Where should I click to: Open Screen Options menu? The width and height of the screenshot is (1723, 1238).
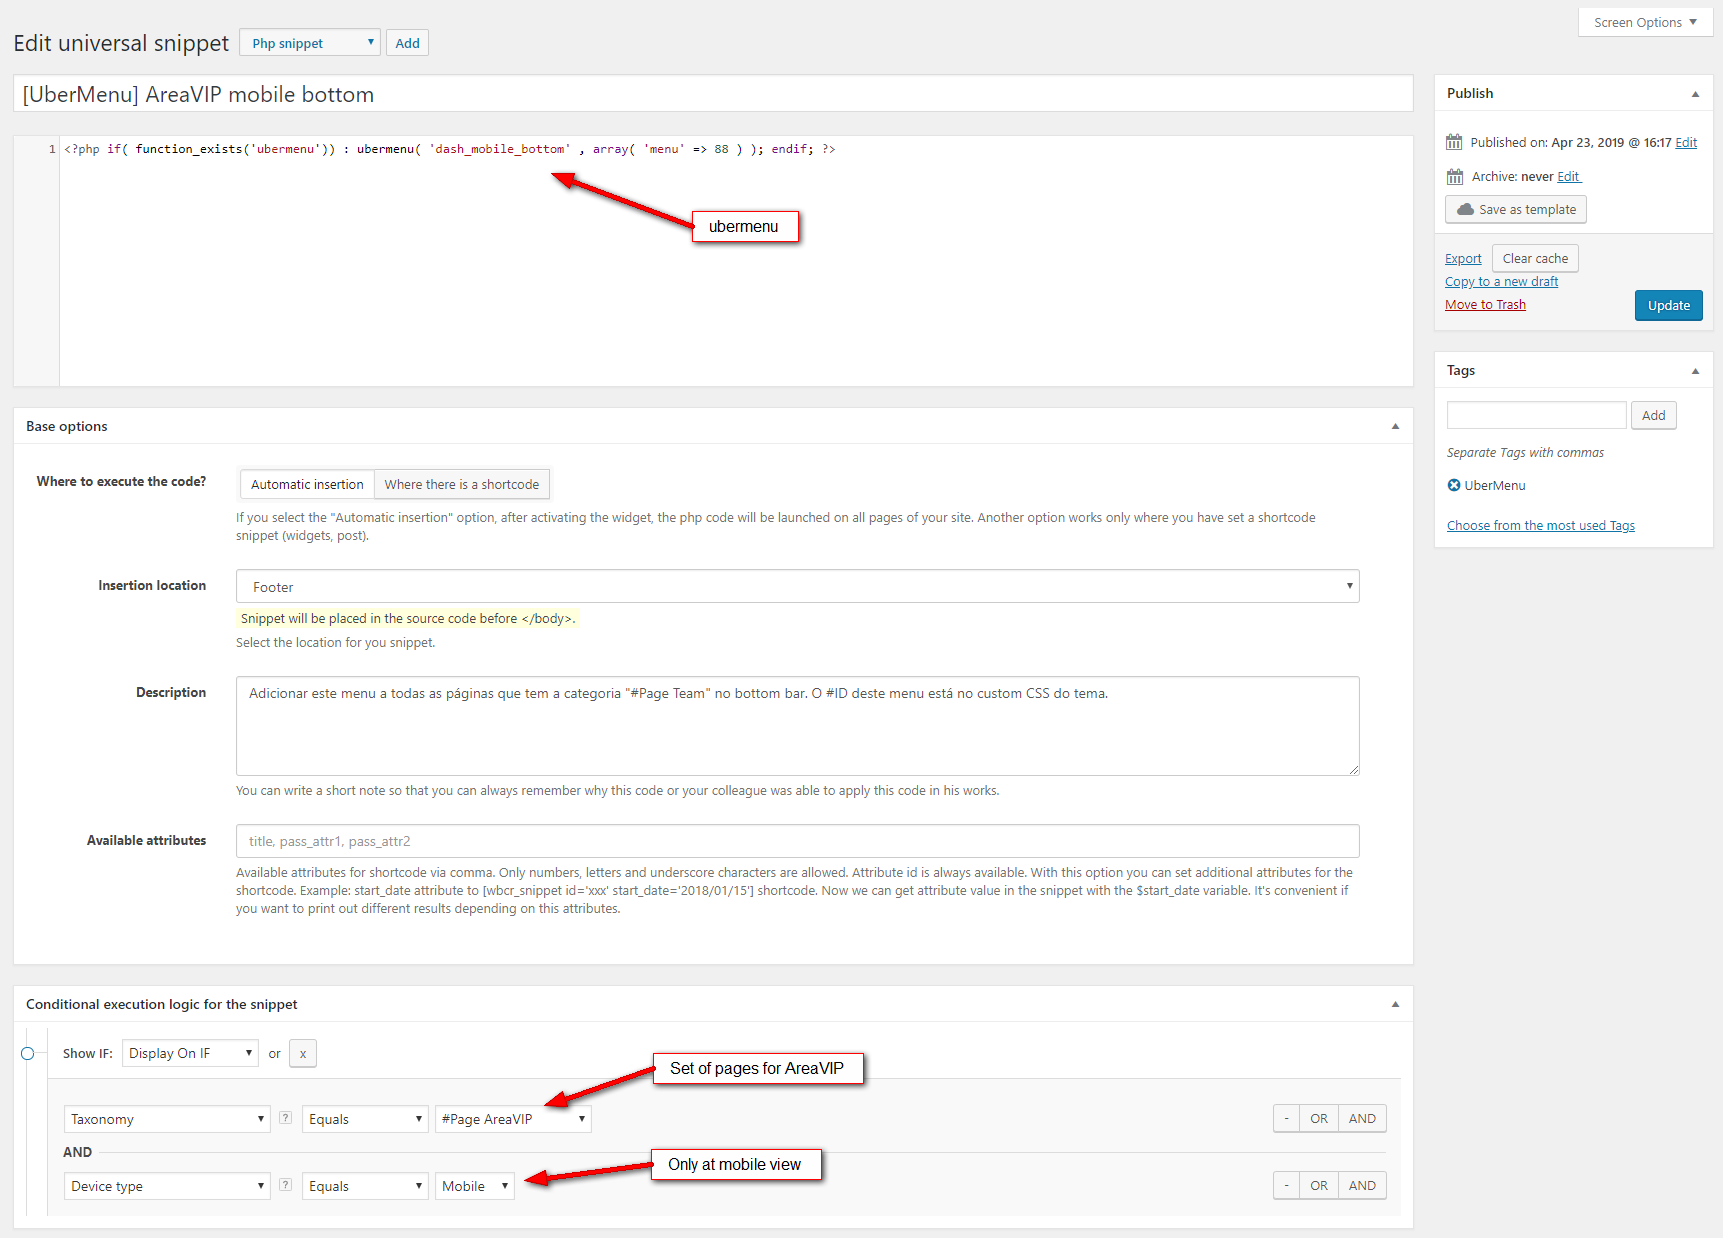click(1645, 22)
